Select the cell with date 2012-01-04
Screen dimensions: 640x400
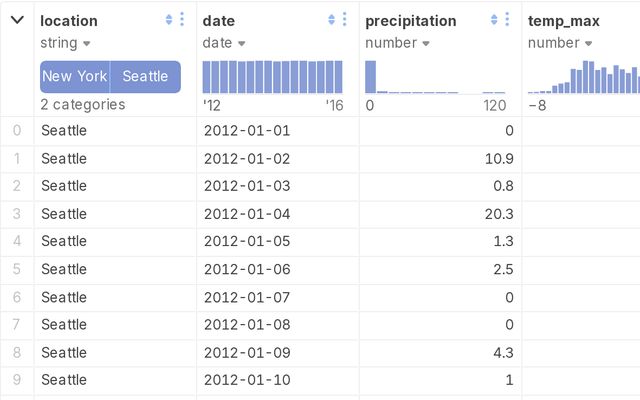(x=246, y=213)
